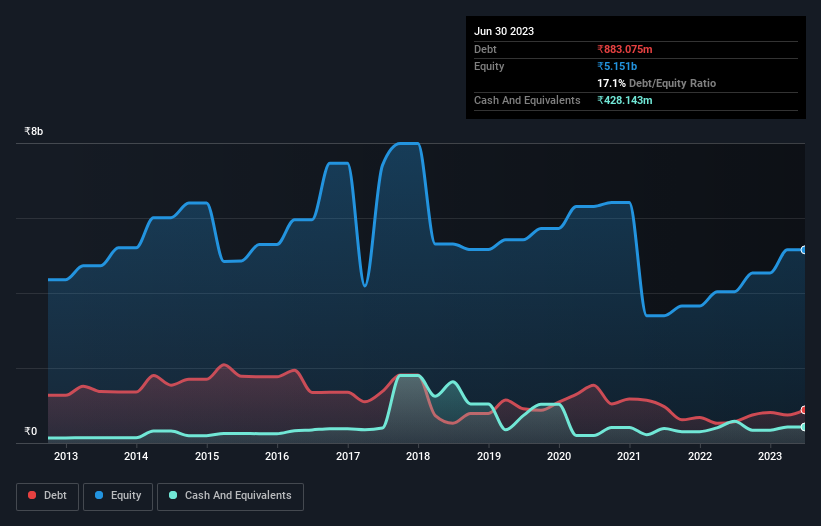Select the Jun 30 2023 tooltip date
The image size is (821, 526).
click(x=504, y=31)
